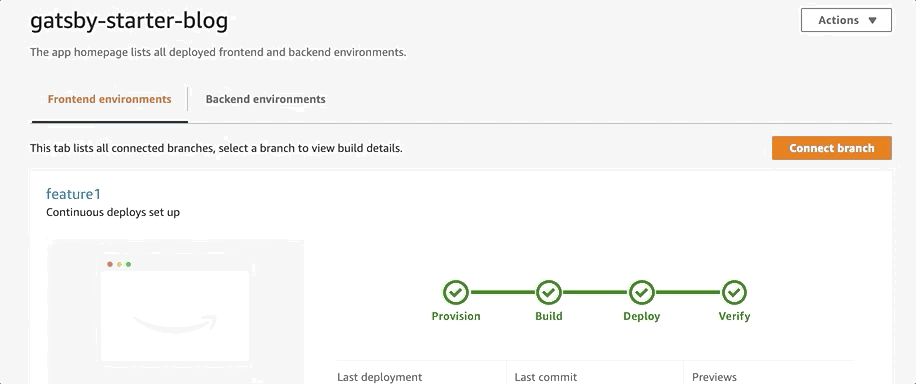Viewport: 916px width, 384px height.
Task: Click the site preview thumbnail
Action: (175, 311)
